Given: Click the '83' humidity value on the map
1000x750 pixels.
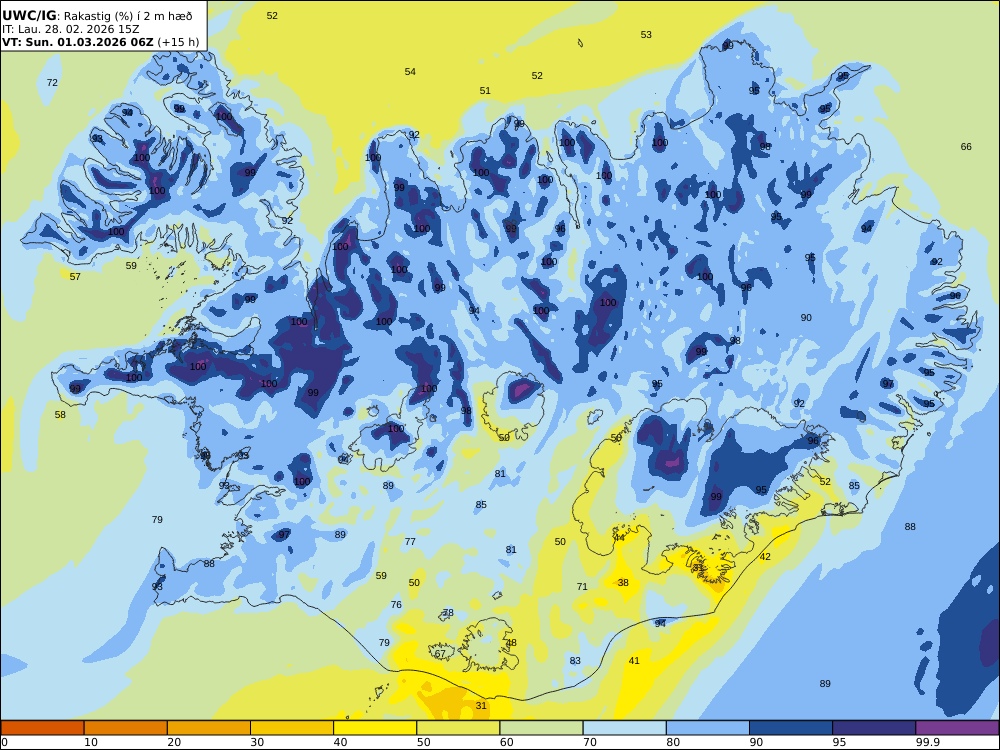Looking at the screenshot, I should click(x=575, y=661).
